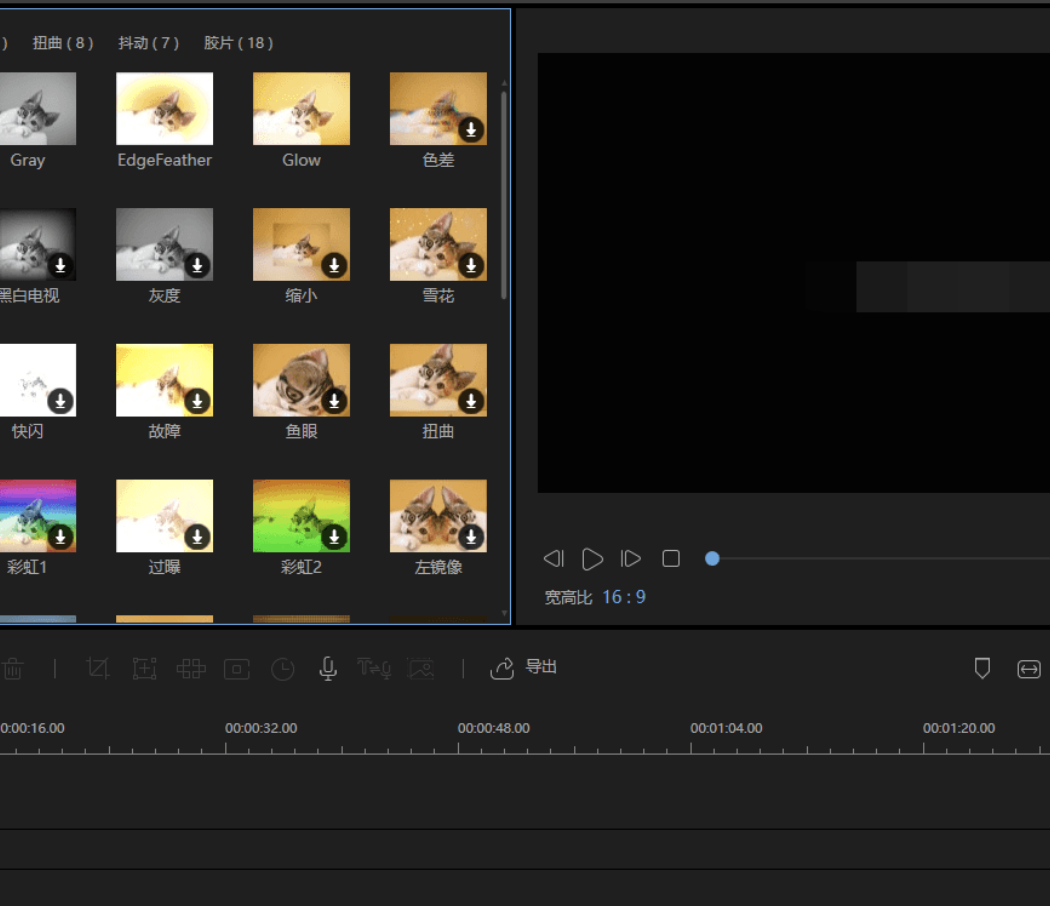This screenshot has width=1050, height=906.
Task: Click the 灰度 effect label
Action: (x=165, y=295)
